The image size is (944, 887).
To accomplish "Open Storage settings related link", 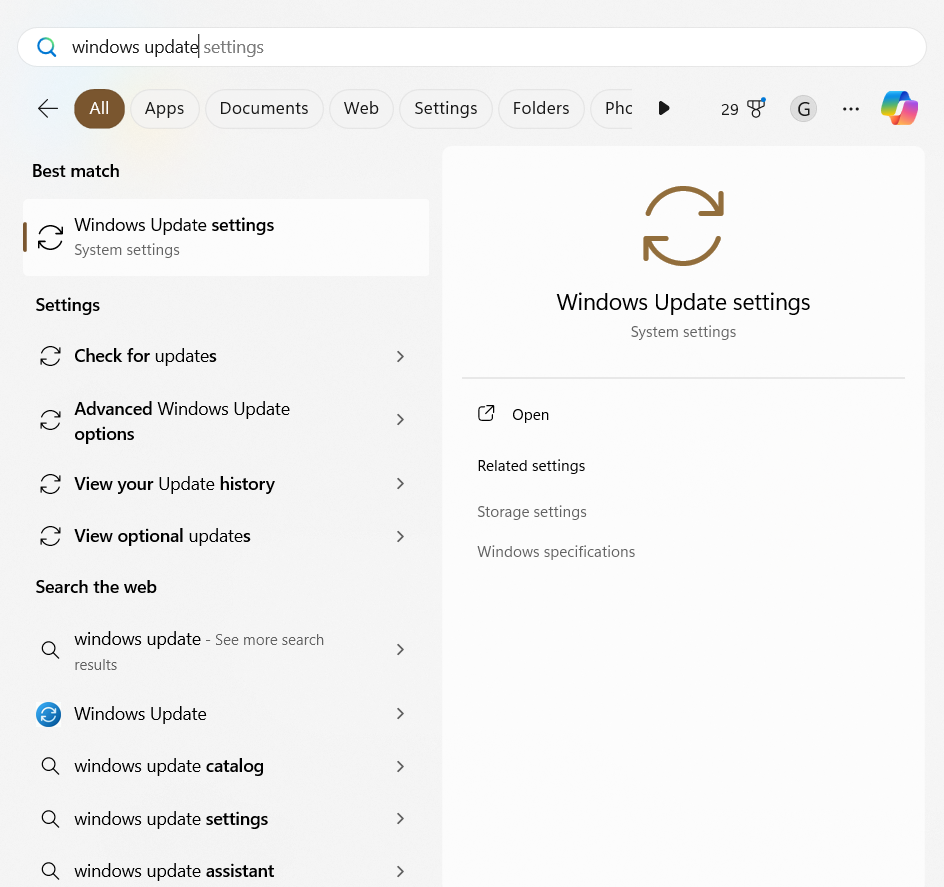I will click(532, 512).
